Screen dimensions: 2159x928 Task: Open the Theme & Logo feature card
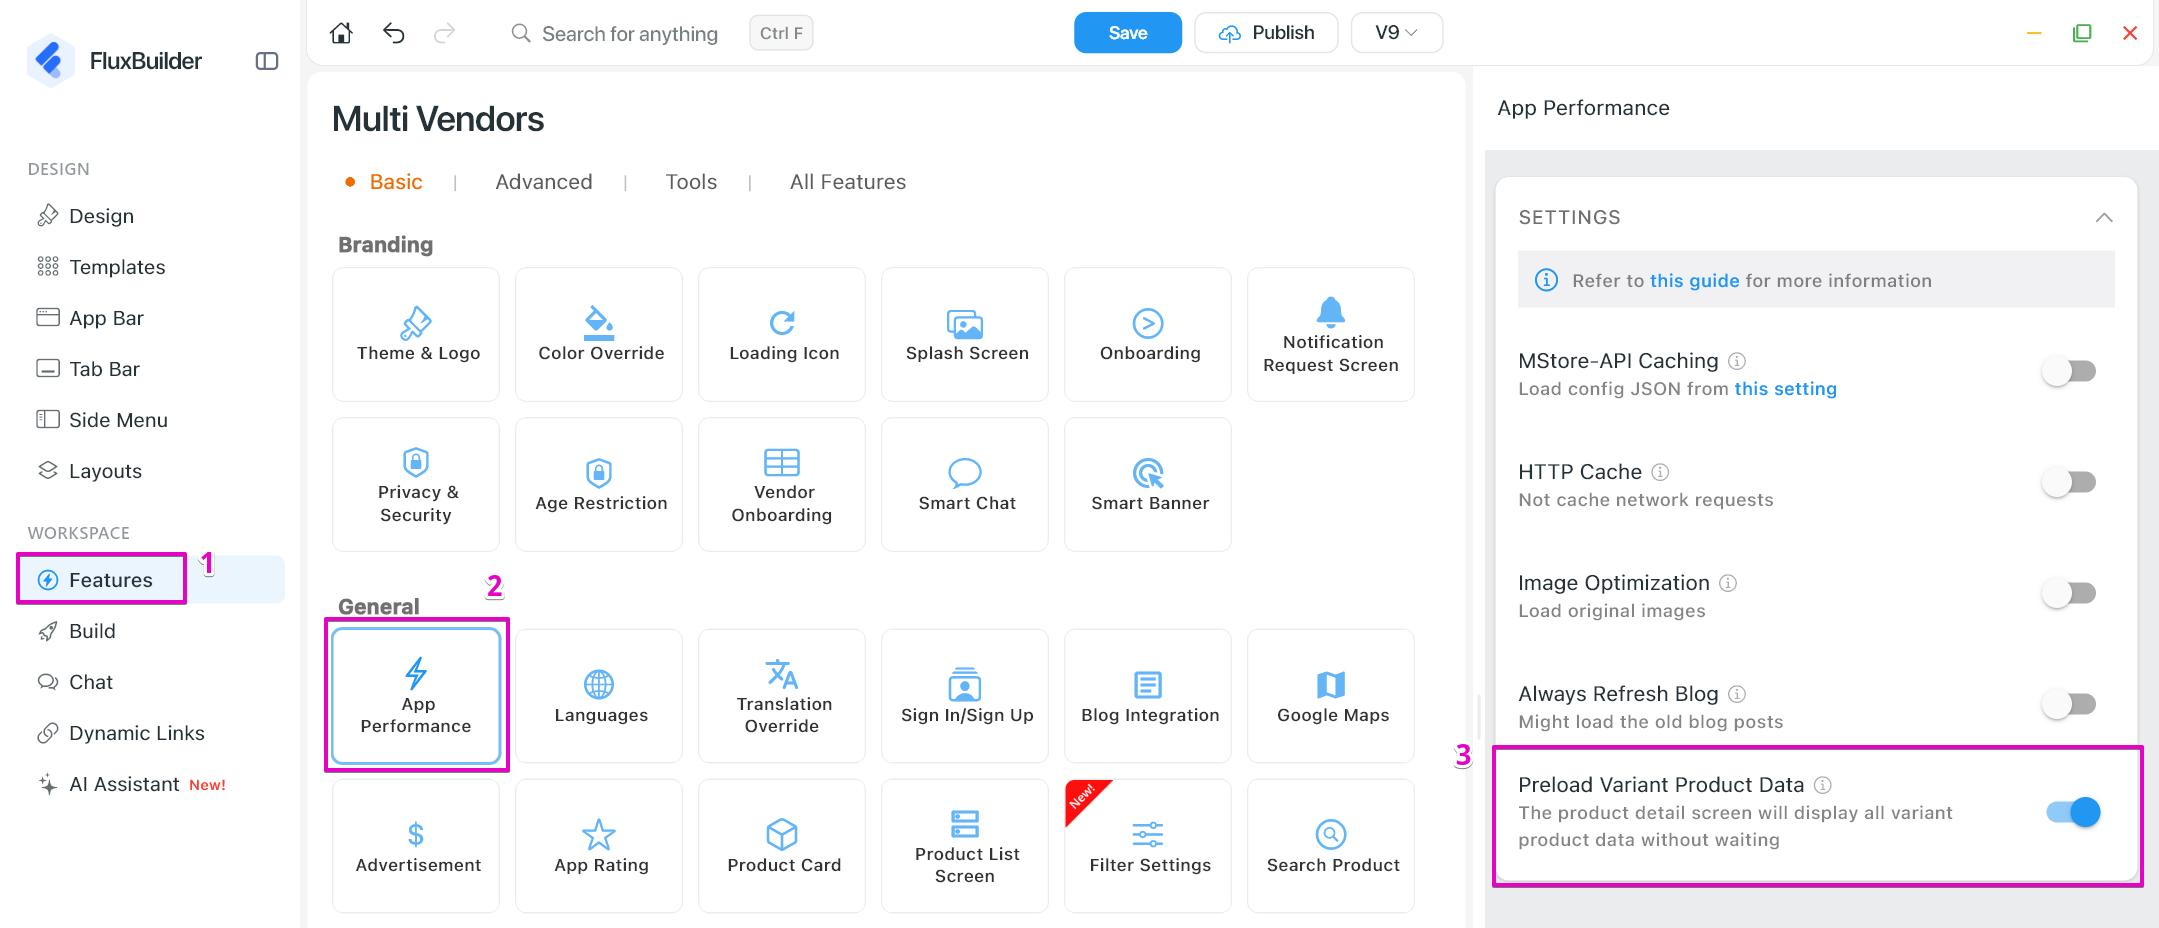(x=416, y=334)
